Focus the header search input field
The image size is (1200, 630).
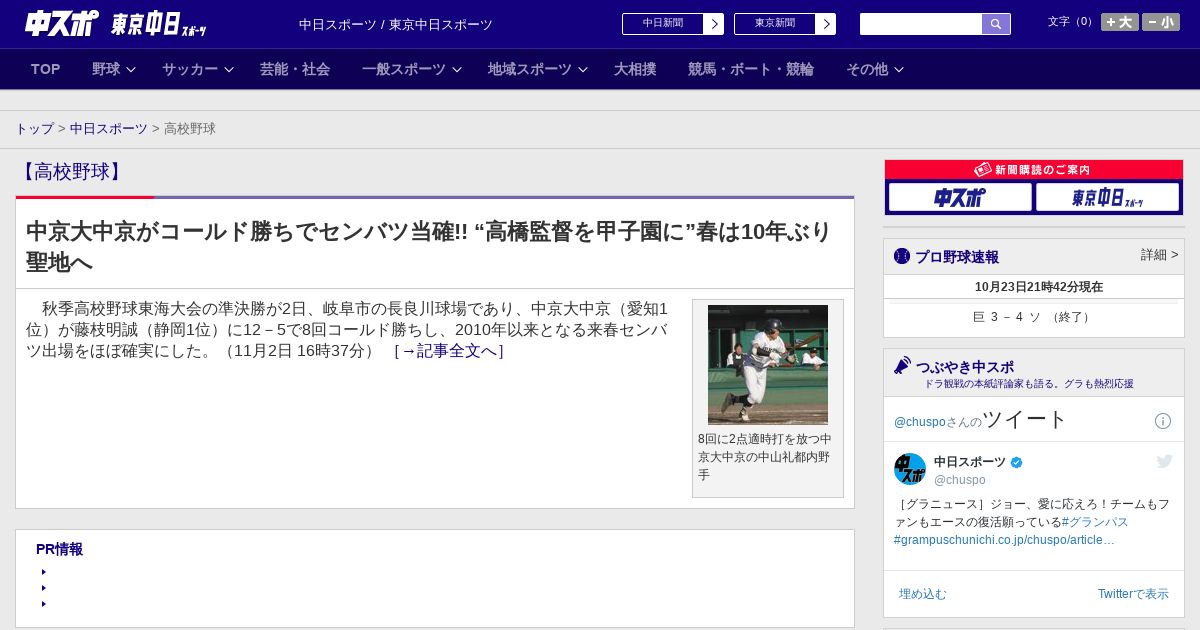pyautogui.click(x=921, y=24)
